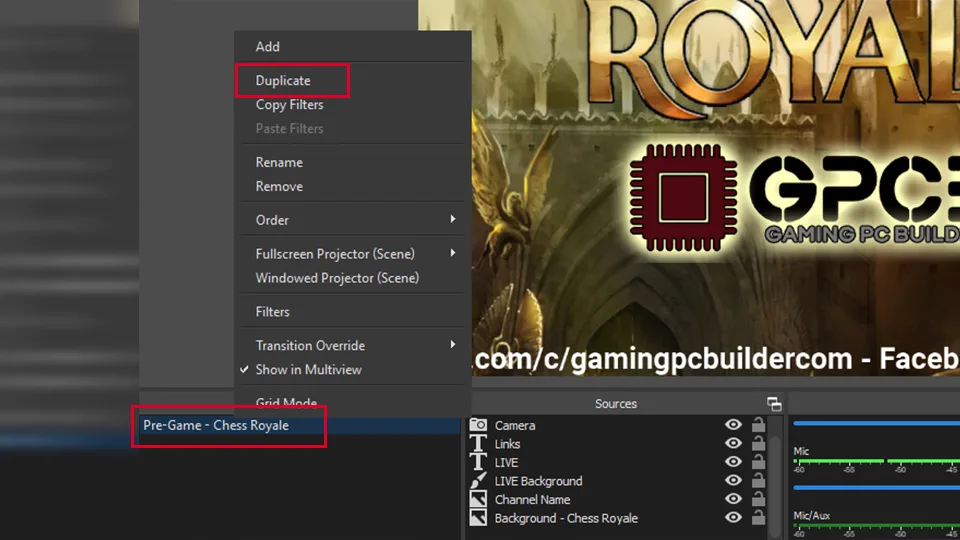Click the Background - Chess Royale image icon
The height and width of the screenshot is (540, 960).
478,518
